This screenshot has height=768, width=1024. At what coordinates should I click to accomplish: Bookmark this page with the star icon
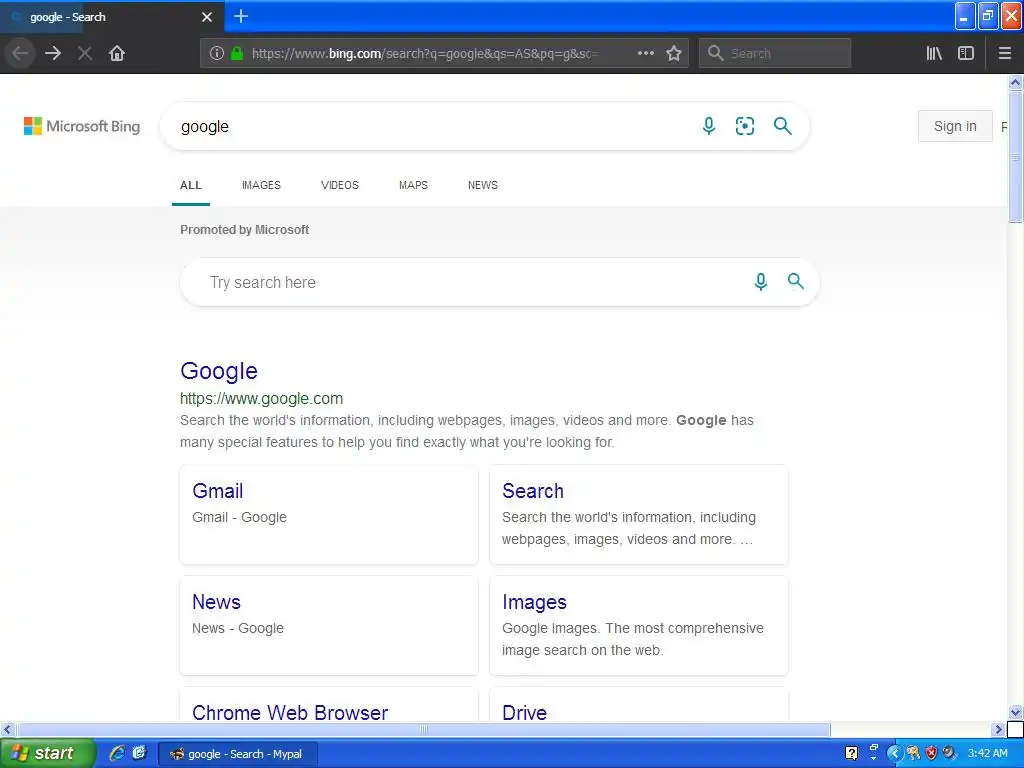[674, 54]
